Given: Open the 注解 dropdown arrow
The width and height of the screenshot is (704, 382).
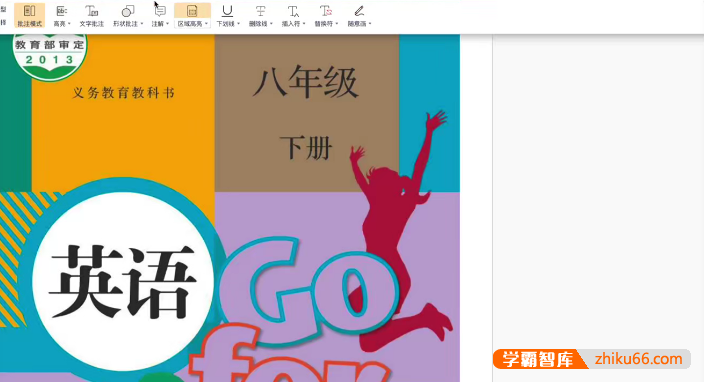Looking at the screenshot, I should click(167, 24).
